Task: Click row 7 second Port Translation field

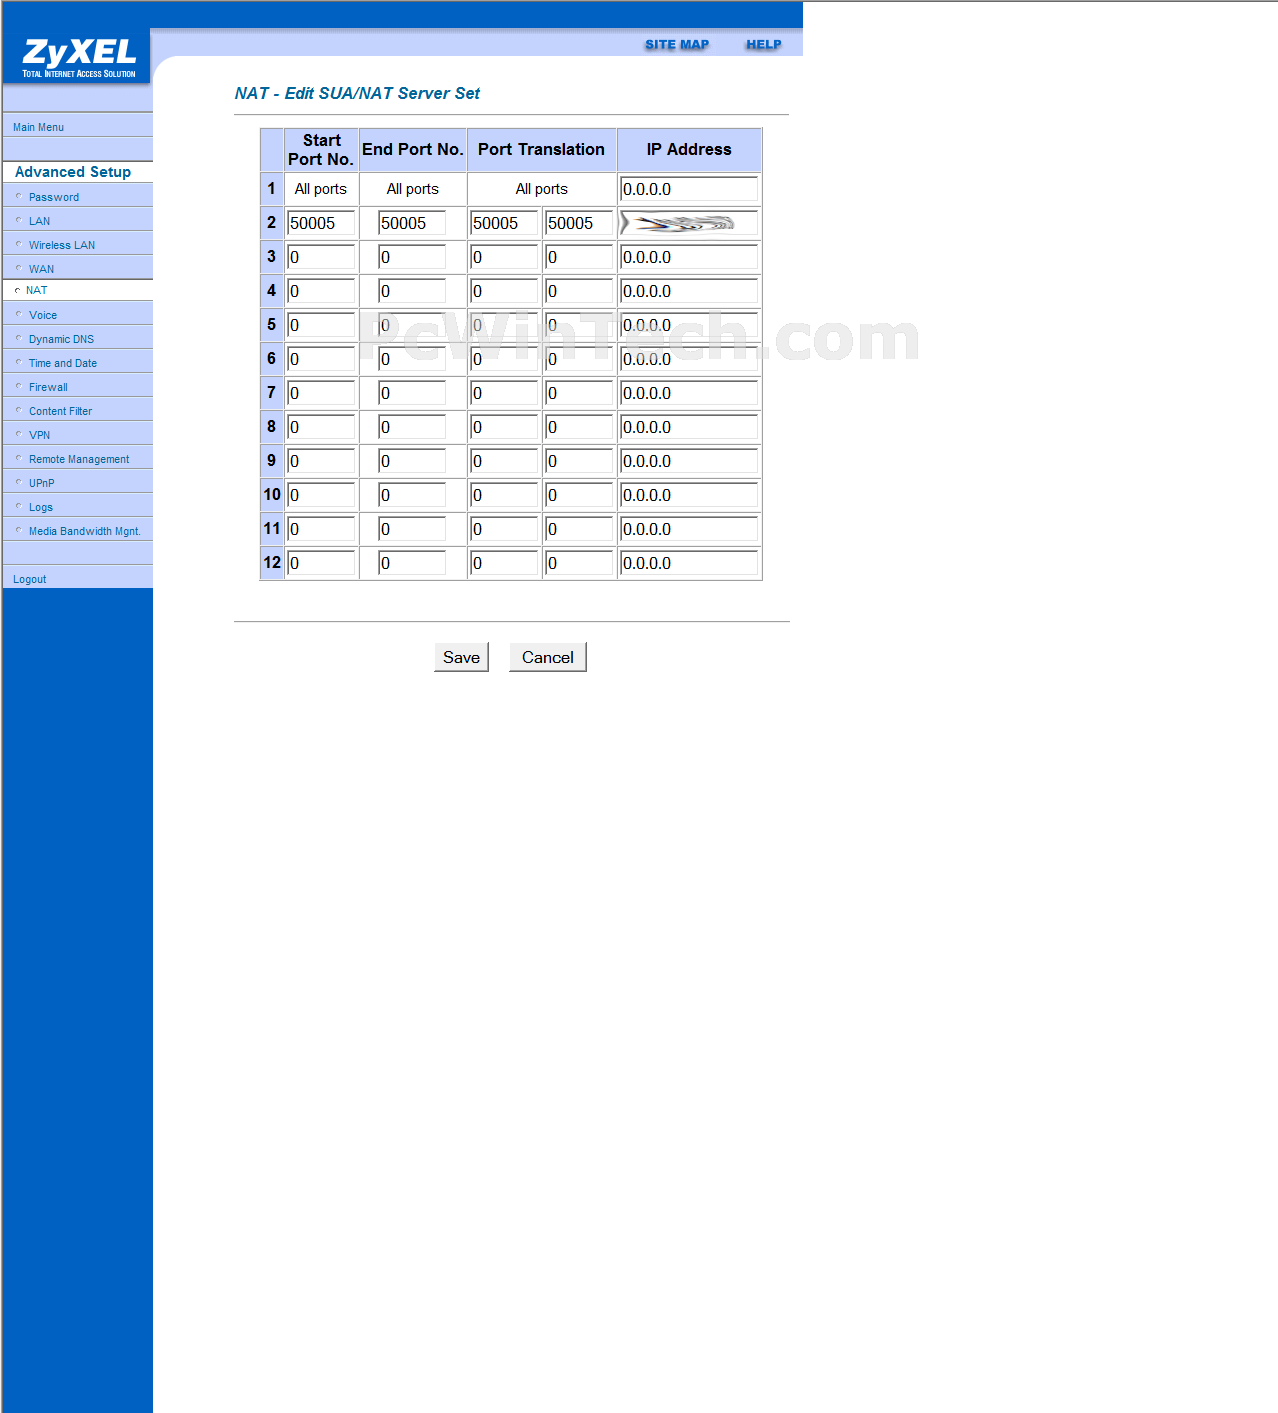Action: 579,393
